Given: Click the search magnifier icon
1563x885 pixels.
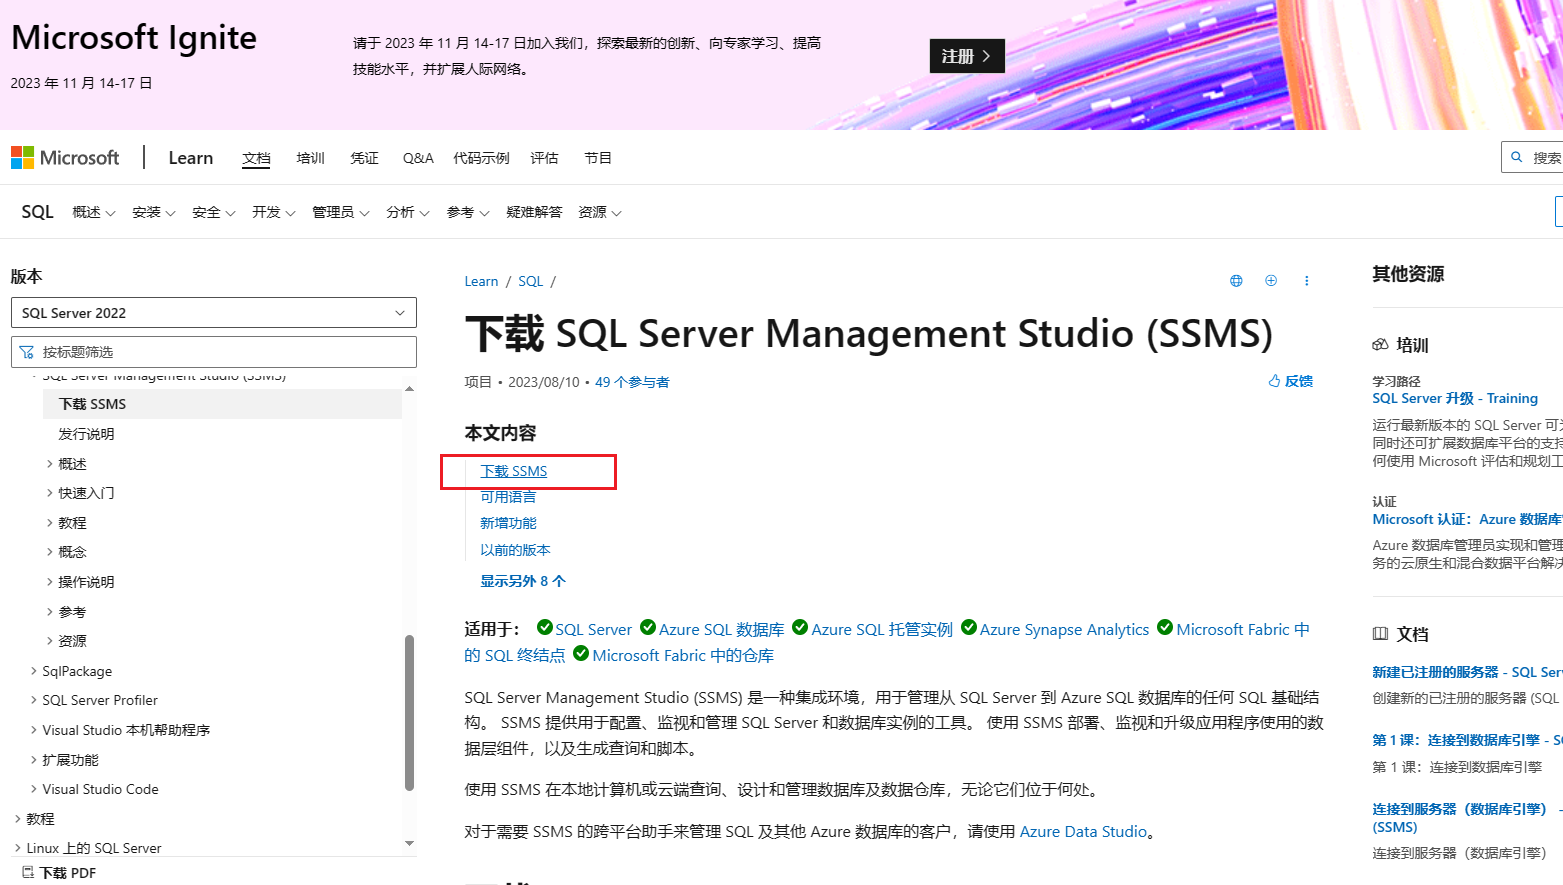Looking at the screenshot, I should pyautogui.click(x=1516, y=158).
